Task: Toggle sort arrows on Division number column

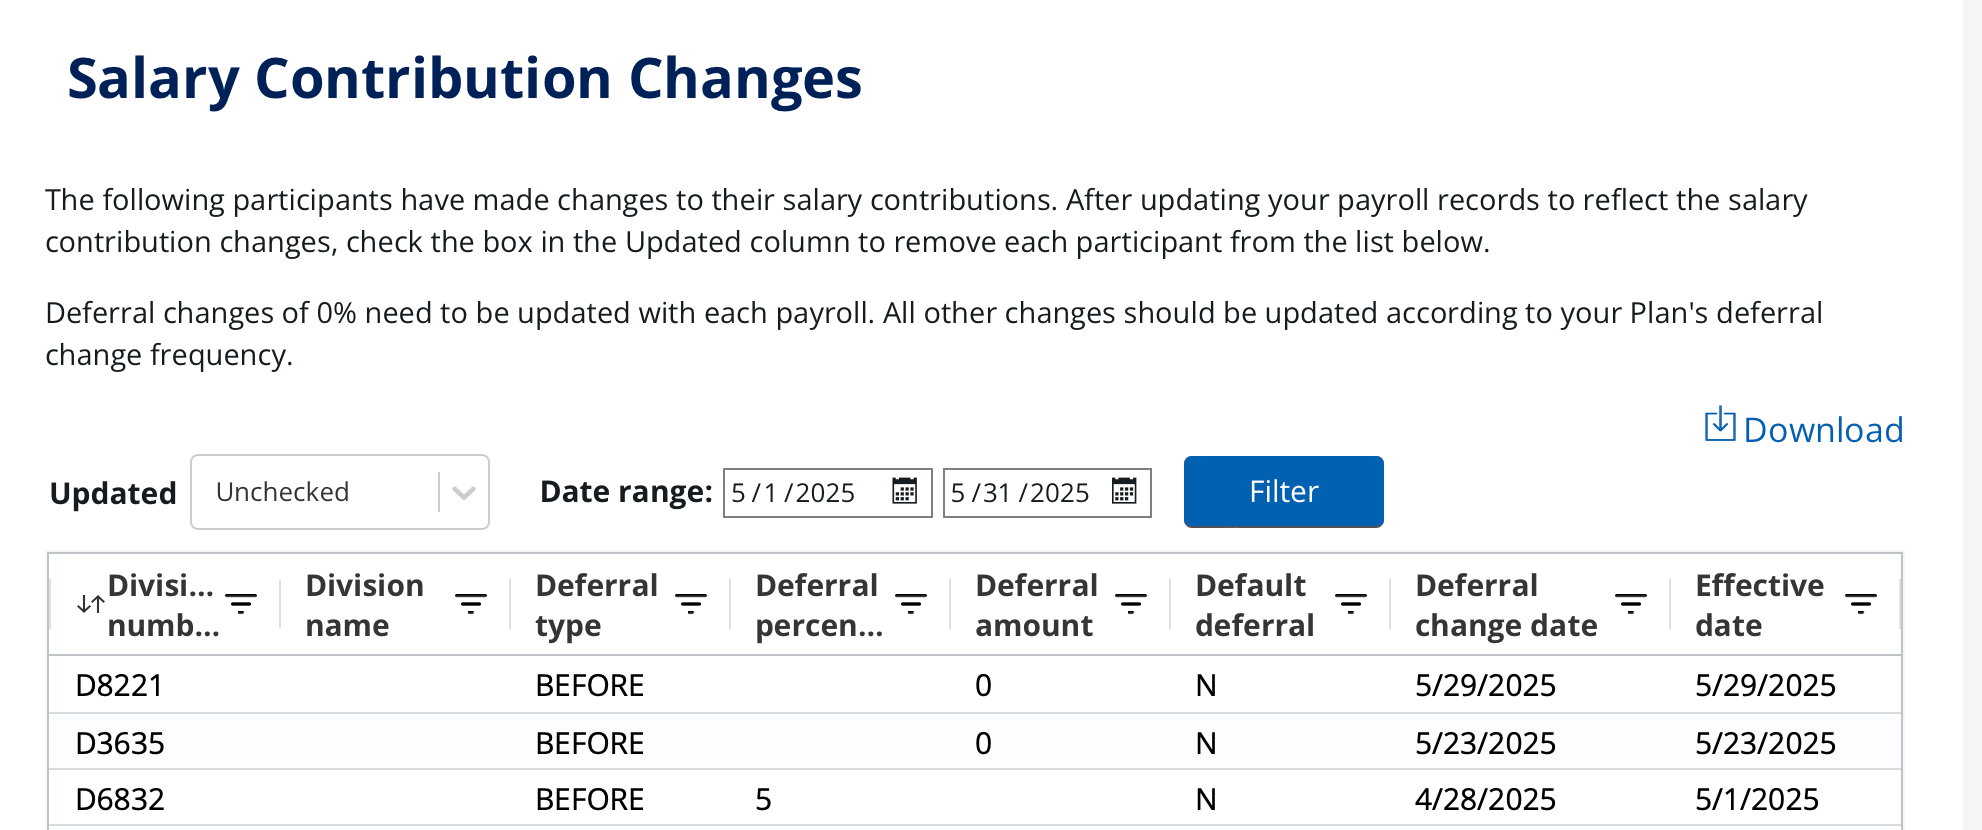Action: tap(90, 604)
